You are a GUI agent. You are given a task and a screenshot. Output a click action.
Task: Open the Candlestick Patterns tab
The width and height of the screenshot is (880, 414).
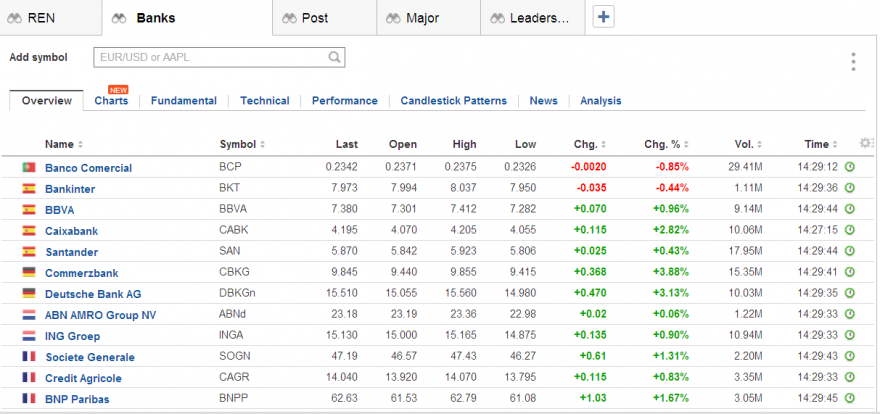pos(453,101)
